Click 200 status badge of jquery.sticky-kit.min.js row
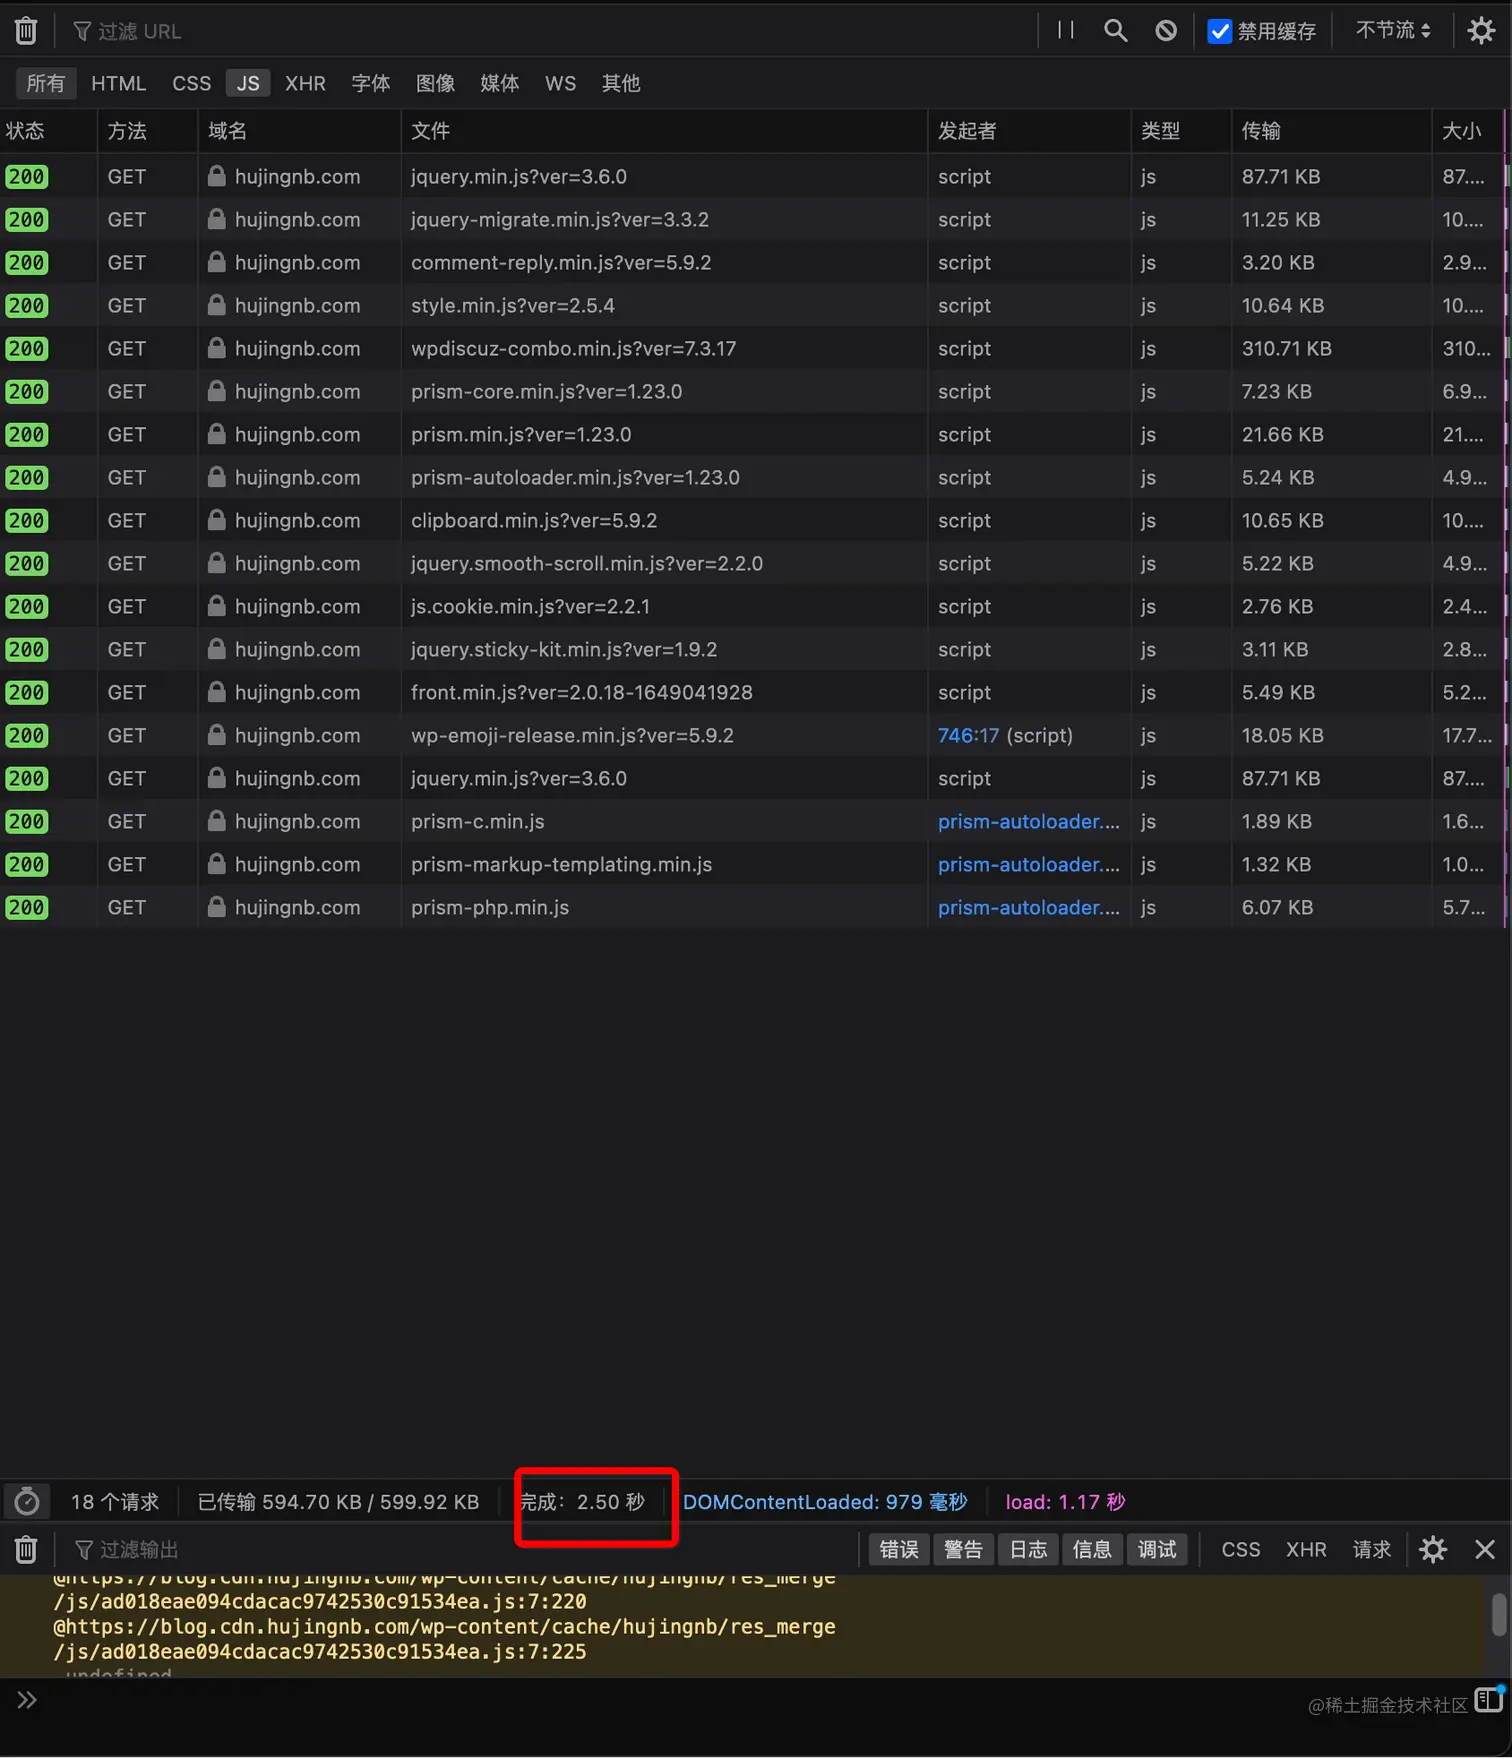This screenshot has height=1759, width=1512. point(26,650)
